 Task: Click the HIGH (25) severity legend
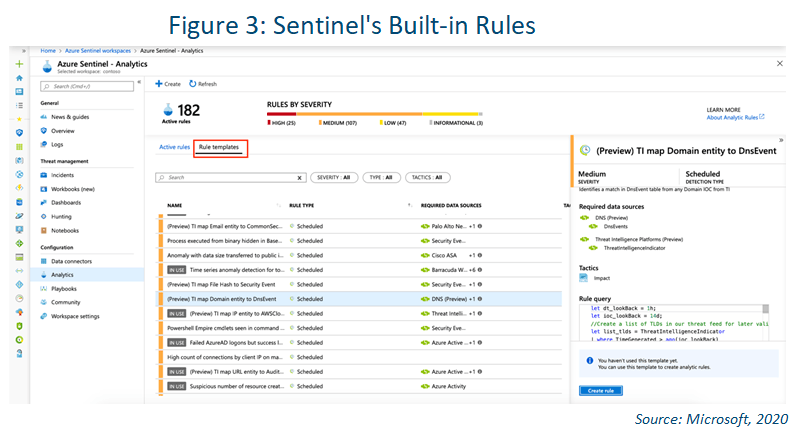coord(281,123)
